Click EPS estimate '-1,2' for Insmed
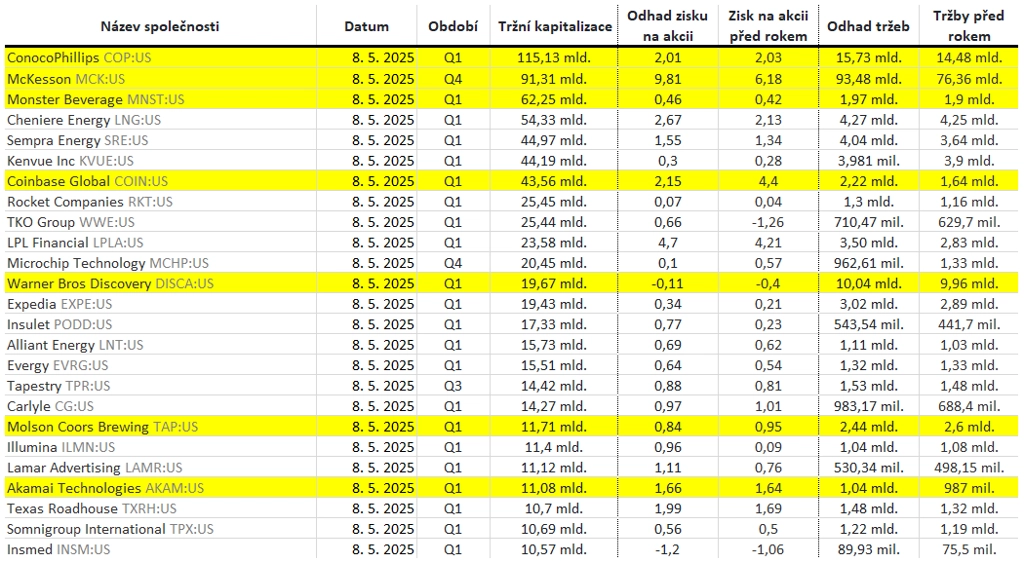The width and height of the screenshot is (1024, 563). pyautogui.click(x=667, y=550)
